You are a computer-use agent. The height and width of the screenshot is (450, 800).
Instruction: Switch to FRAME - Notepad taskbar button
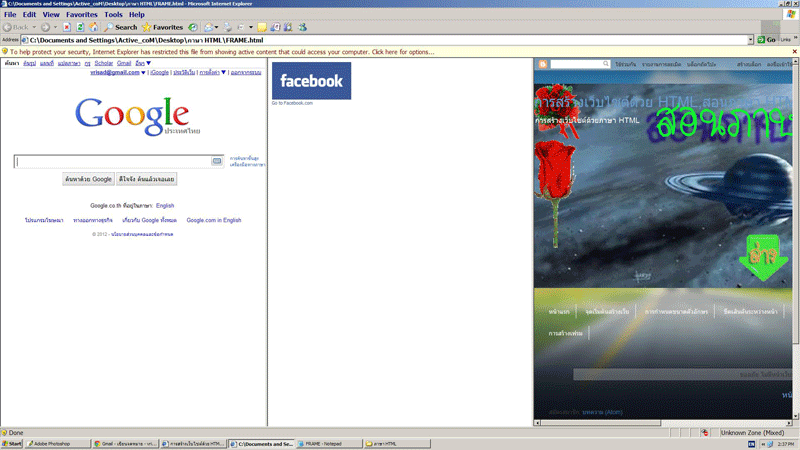point(330,444)
